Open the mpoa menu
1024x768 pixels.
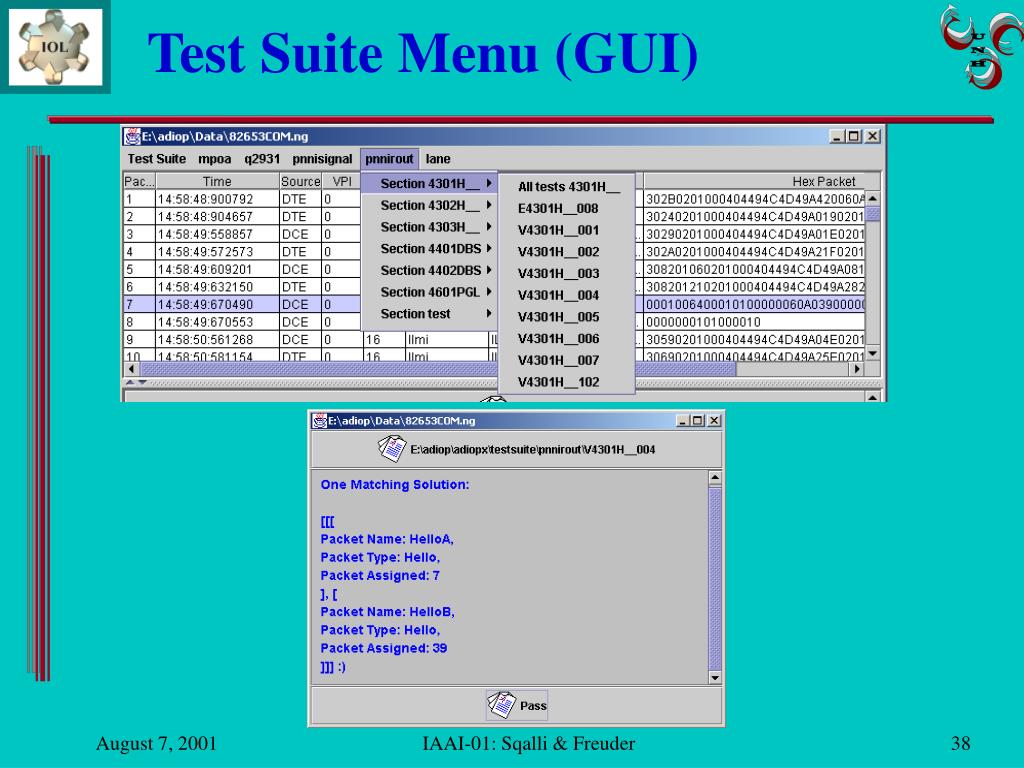214,159
